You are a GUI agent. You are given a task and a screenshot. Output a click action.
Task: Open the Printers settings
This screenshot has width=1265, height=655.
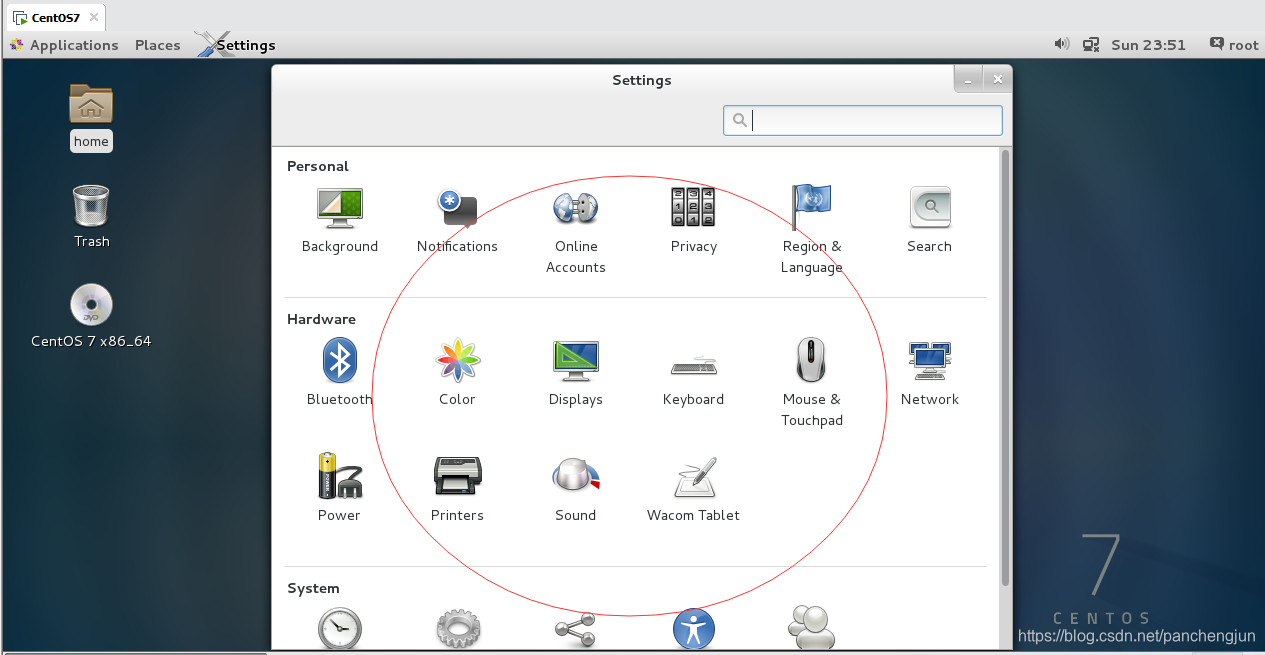click(457, 488)
